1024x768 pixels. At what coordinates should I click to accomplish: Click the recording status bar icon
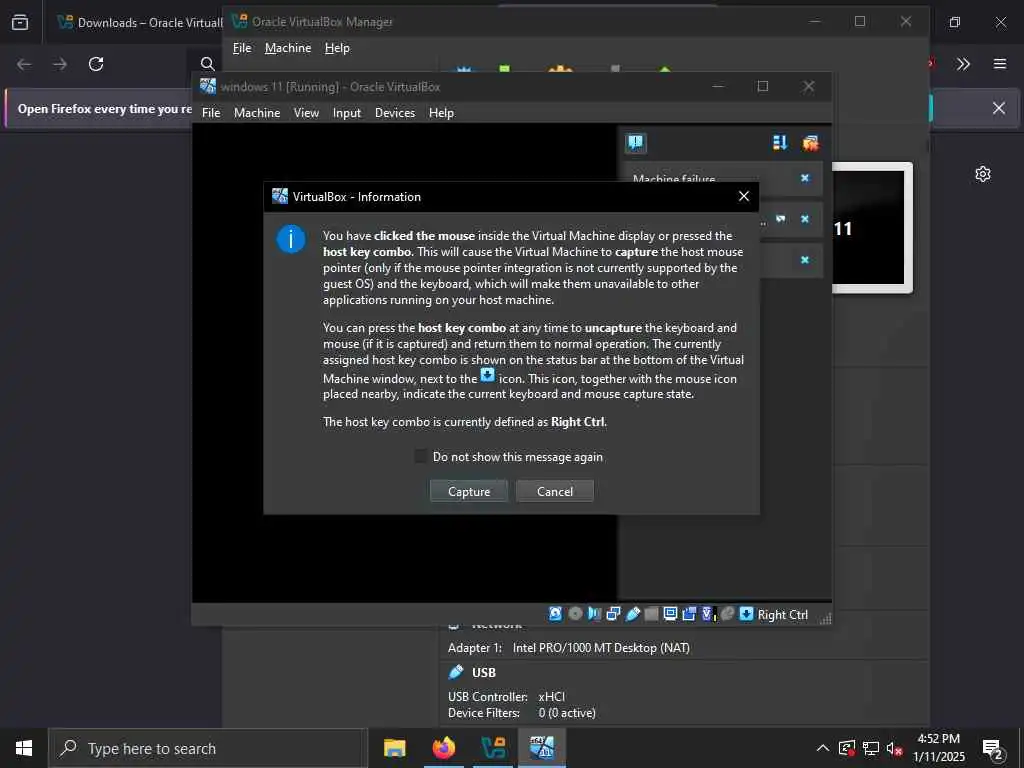[x=689, y=614]
